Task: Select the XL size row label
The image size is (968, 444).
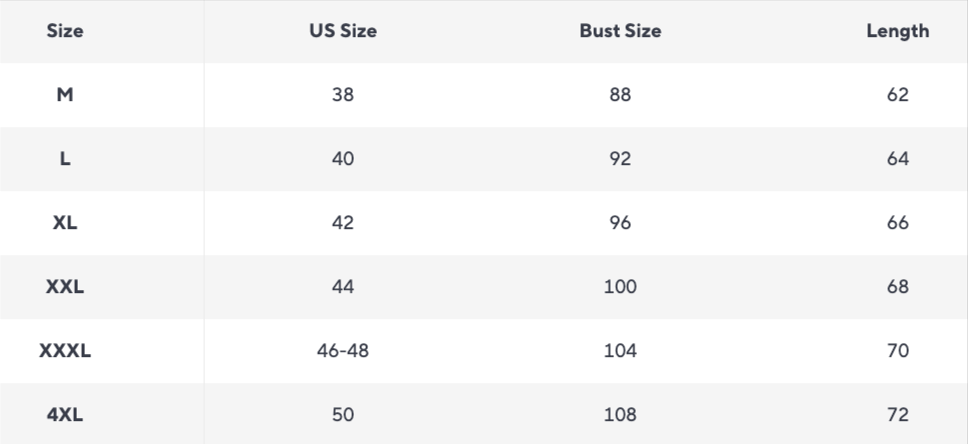Action: pyautogui.click(x=65, y=223)
